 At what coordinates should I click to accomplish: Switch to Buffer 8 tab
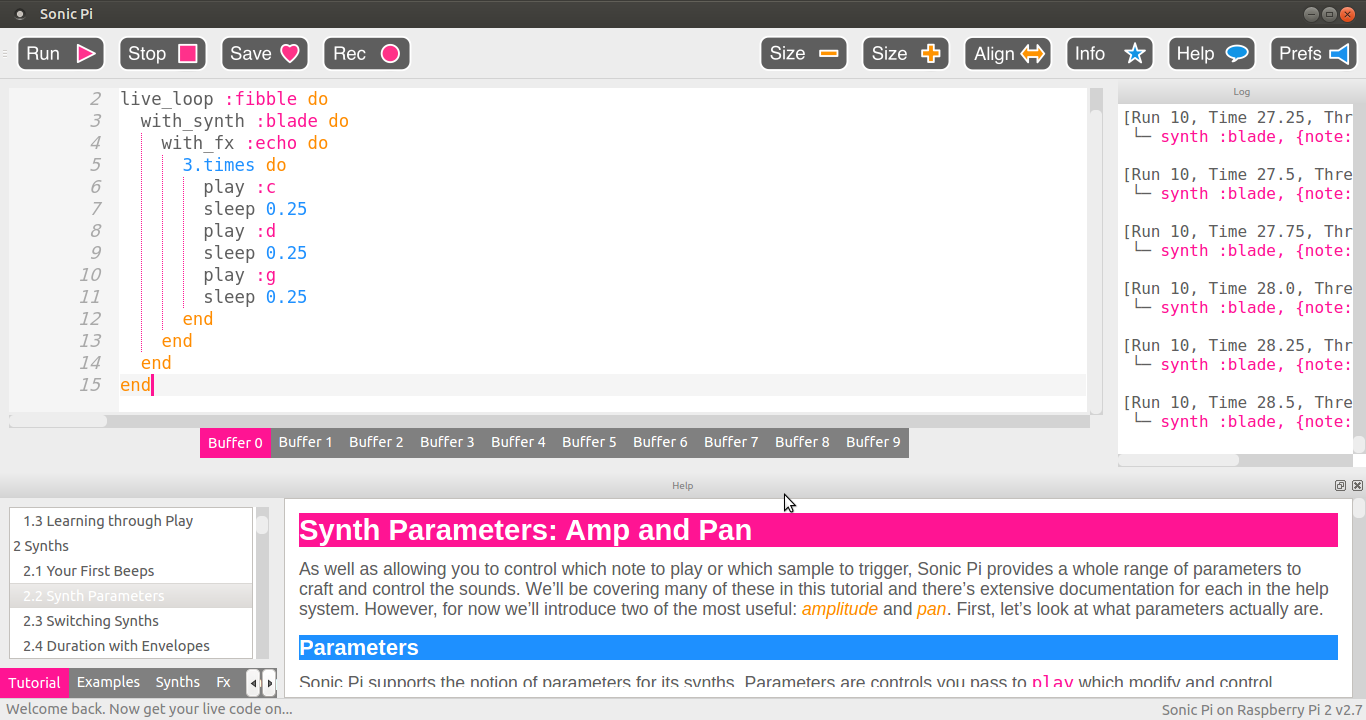pos(802,443)
